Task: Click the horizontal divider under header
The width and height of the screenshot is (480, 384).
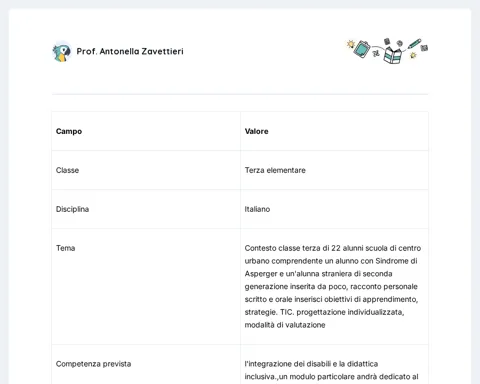Action: point(240,94)
